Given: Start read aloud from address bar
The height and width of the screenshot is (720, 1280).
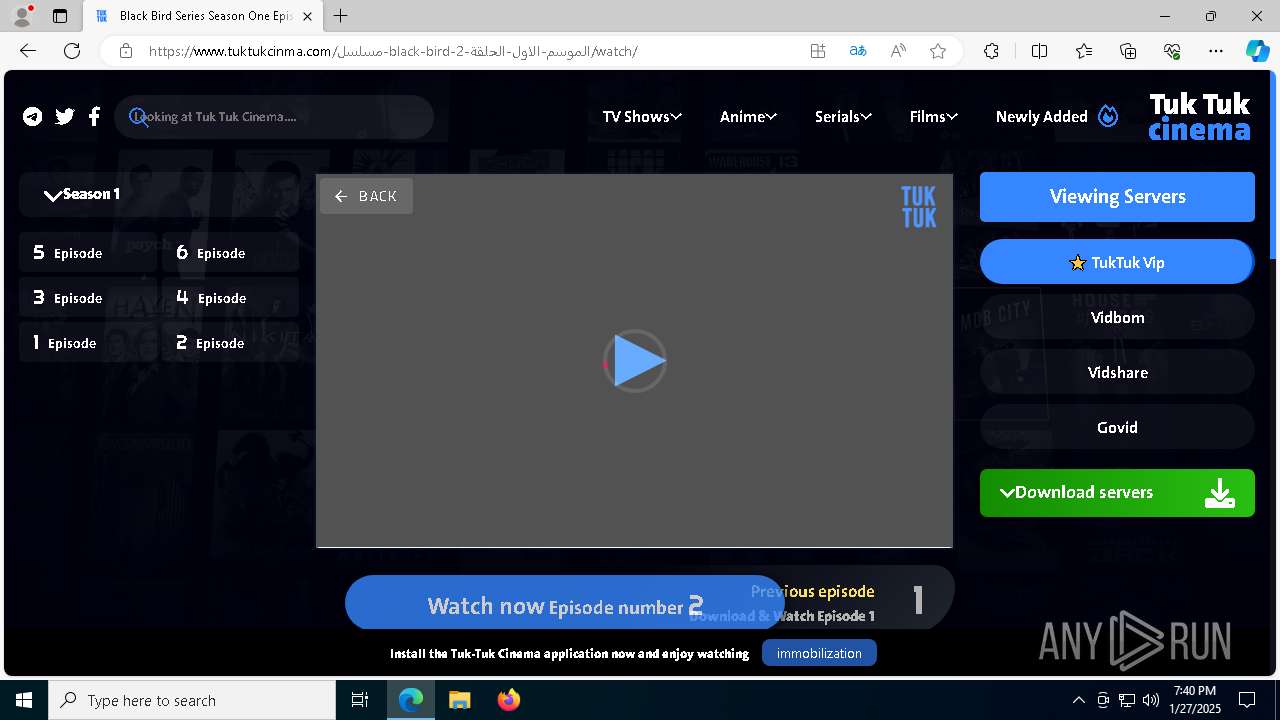Looking at the screenshot, I should pyautogui.click(x=898, y=51).
